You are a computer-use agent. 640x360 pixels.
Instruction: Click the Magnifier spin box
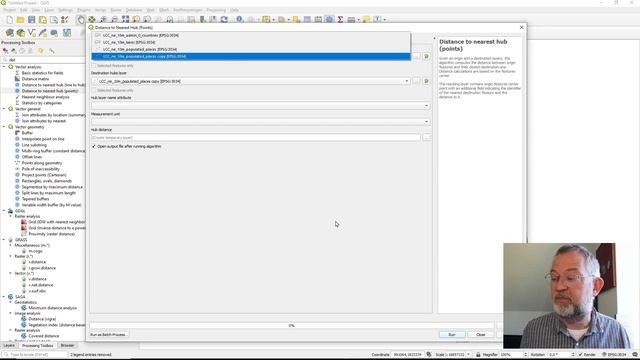(x=514, y=355)
